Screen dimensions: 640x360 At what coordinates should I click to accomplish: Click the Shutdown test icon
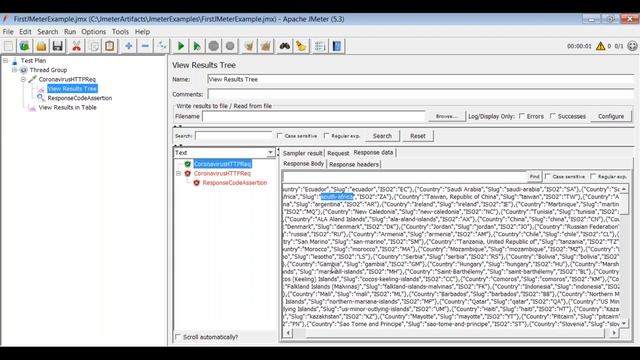pyautogui.click(x=230, y=46)
